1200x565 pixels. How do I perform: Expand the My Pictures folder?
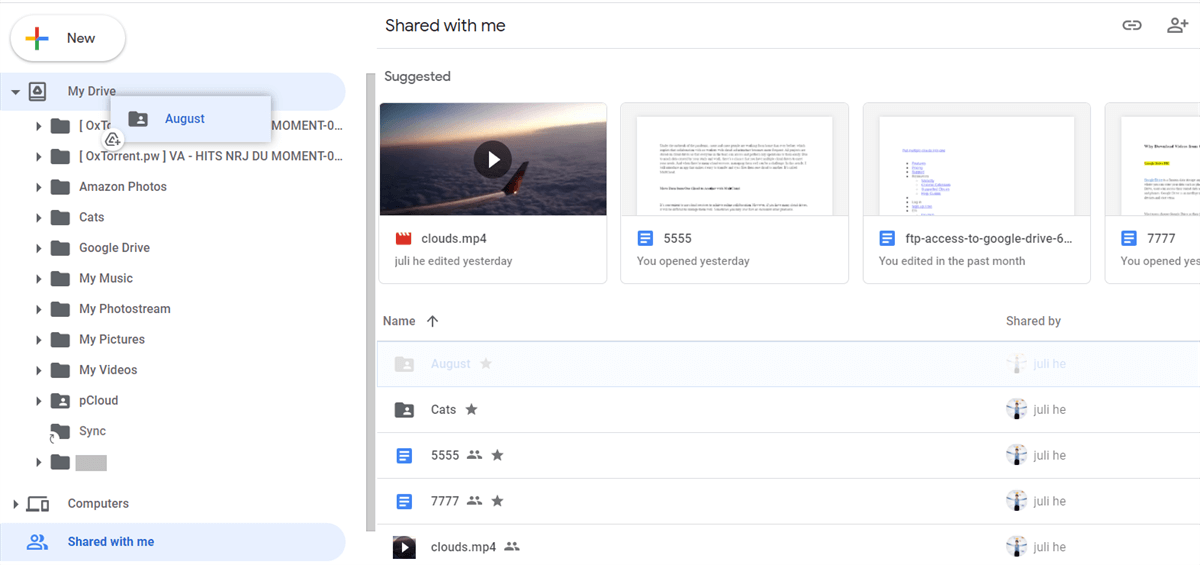point(39,340)
